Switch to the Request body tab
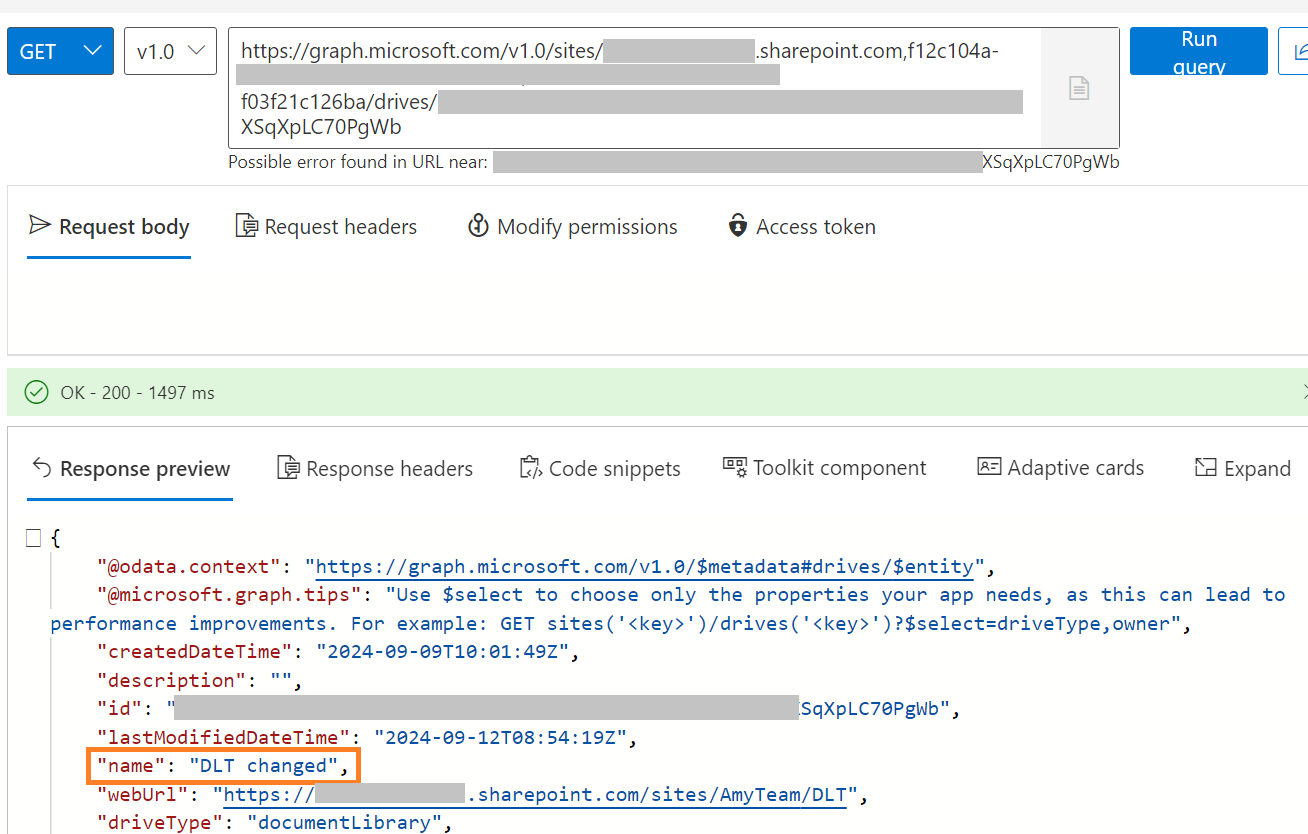1308x834 pixels. tap(109, 227)
